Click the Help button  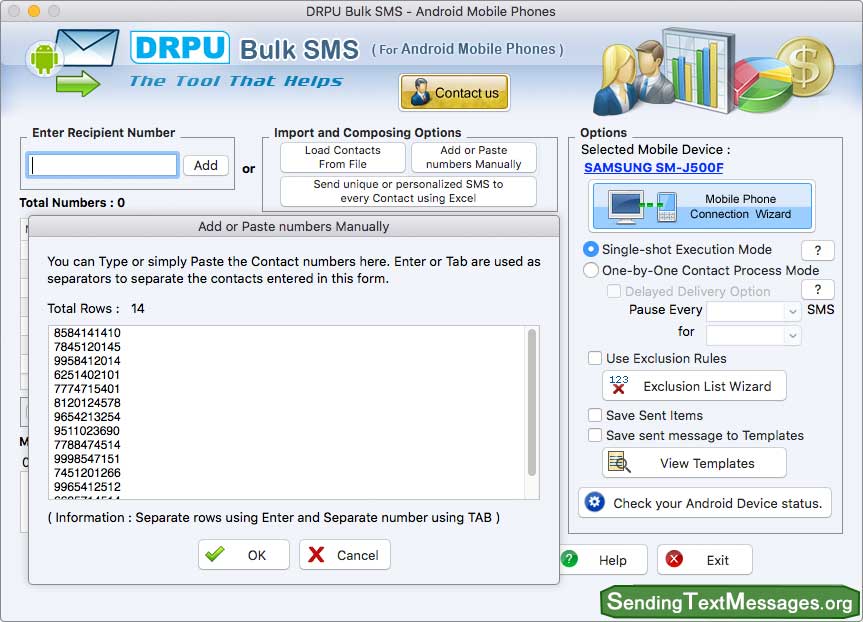tap(604, 560)
